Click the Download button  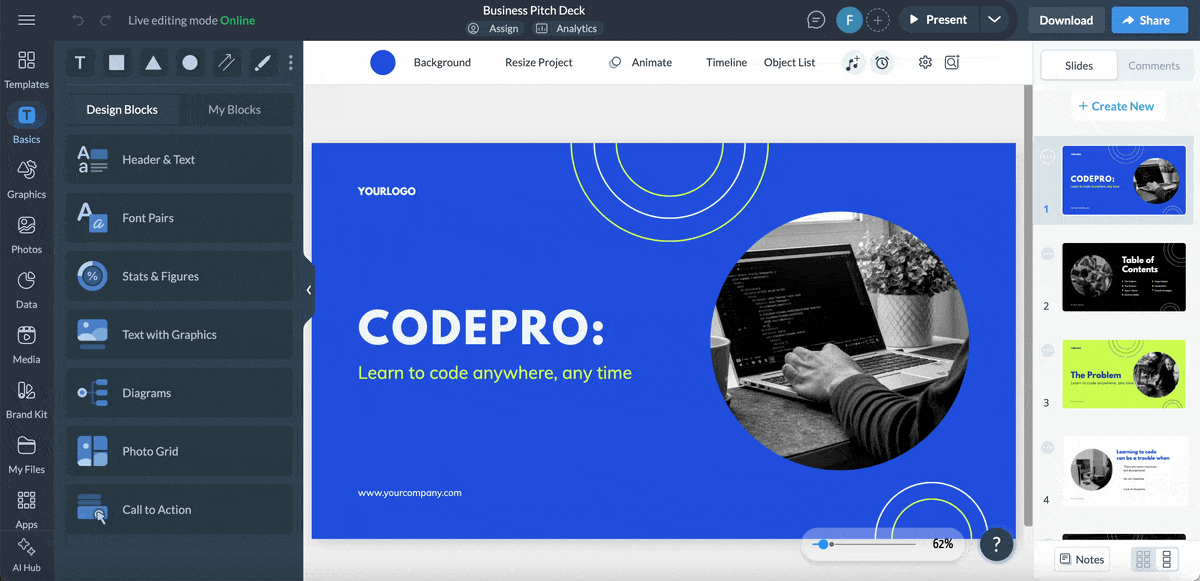coord(1066,20)
